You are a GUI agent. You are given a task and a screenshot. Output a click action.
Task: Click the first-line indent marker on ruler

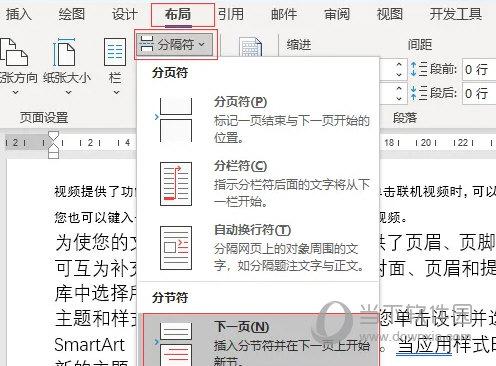point(53,136)
